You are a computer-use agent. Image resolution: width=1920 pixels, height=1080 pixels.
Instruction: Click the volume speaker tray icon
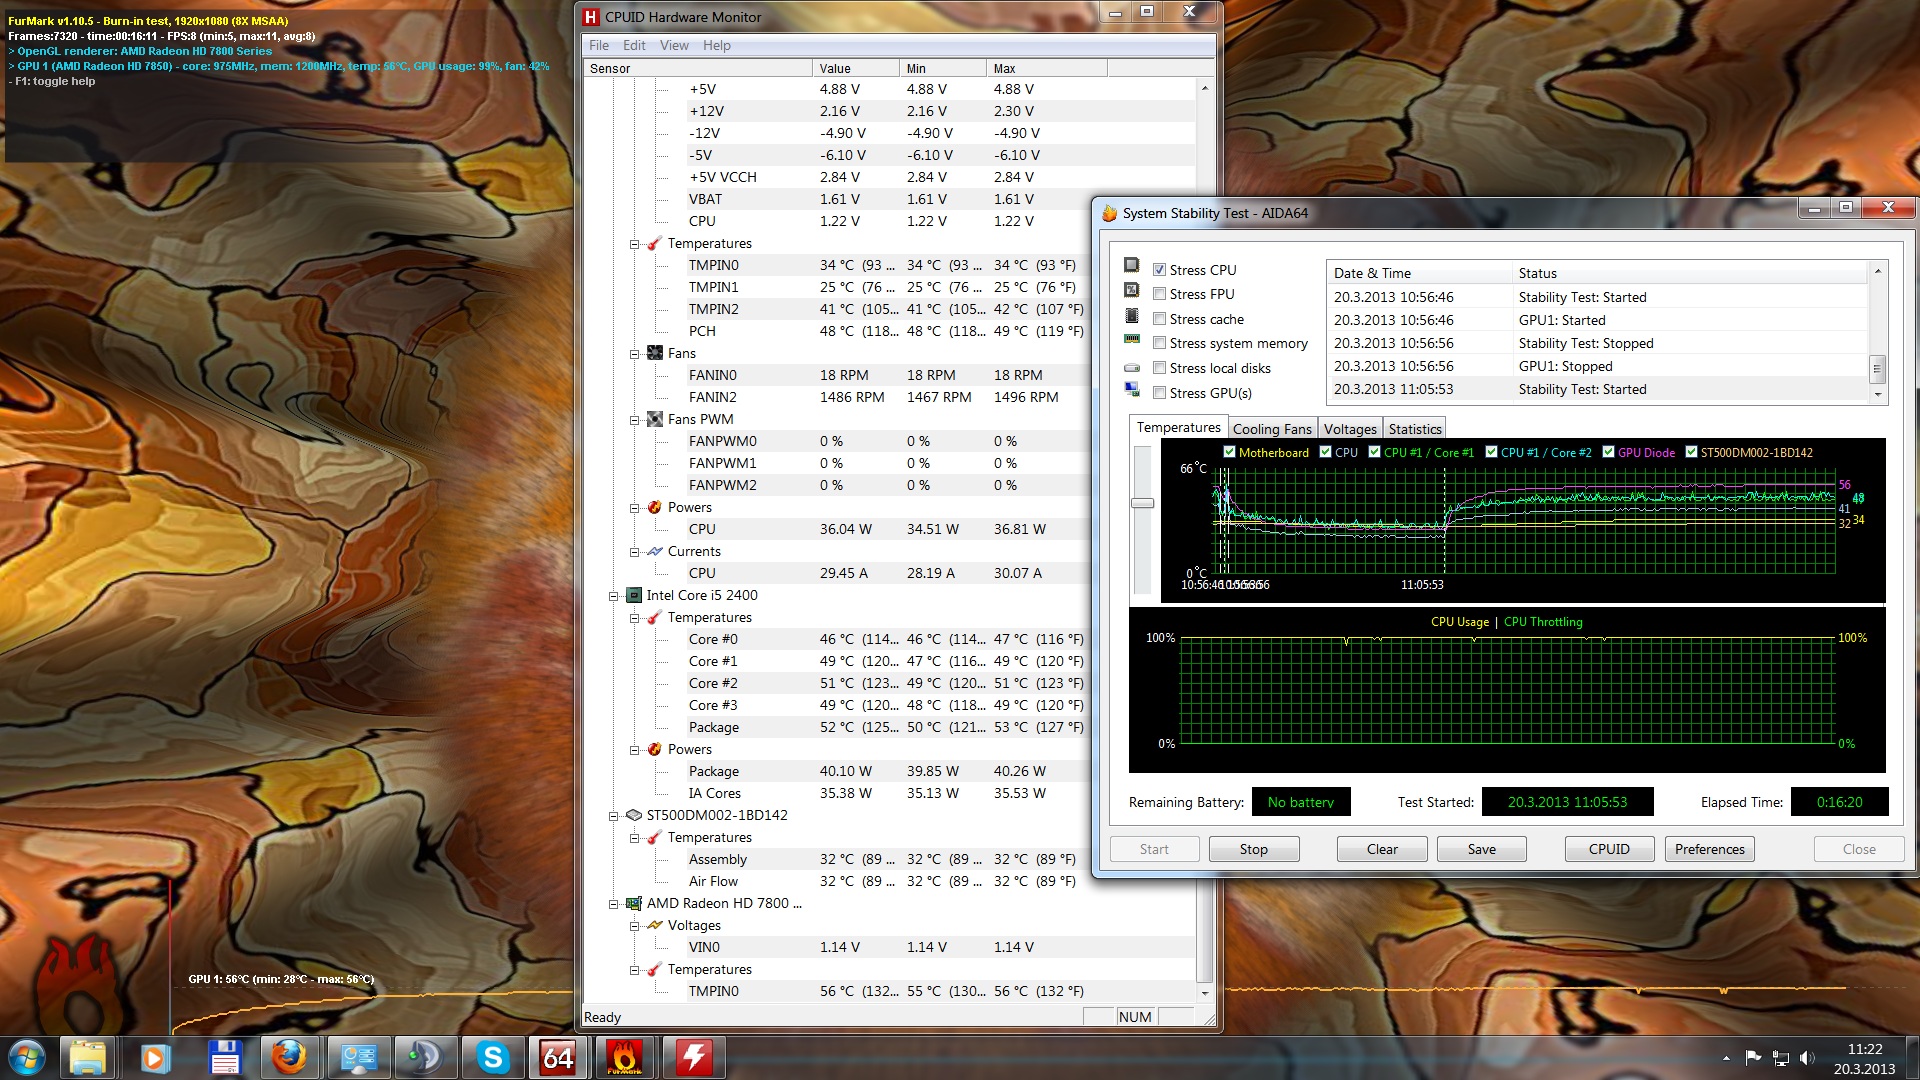point(1806,1058)
